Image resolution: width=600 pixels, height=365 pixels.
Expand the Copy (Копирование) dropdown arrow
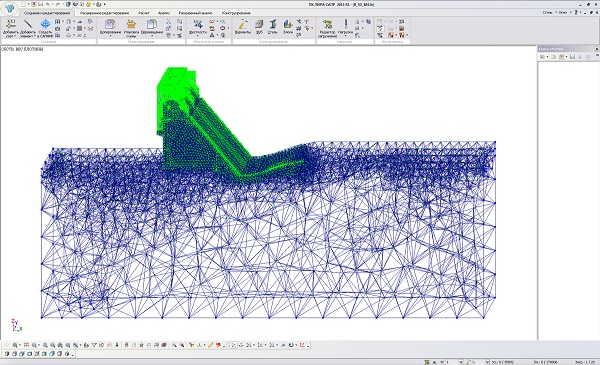pyautogui.click(x=111, y=36)
